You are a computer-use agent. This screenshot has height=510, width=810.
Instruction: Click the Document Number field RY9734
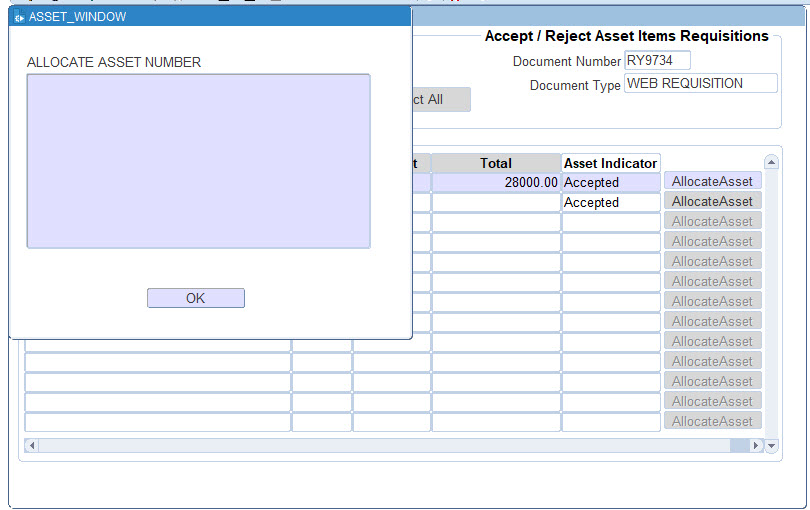tap(657, 60)
